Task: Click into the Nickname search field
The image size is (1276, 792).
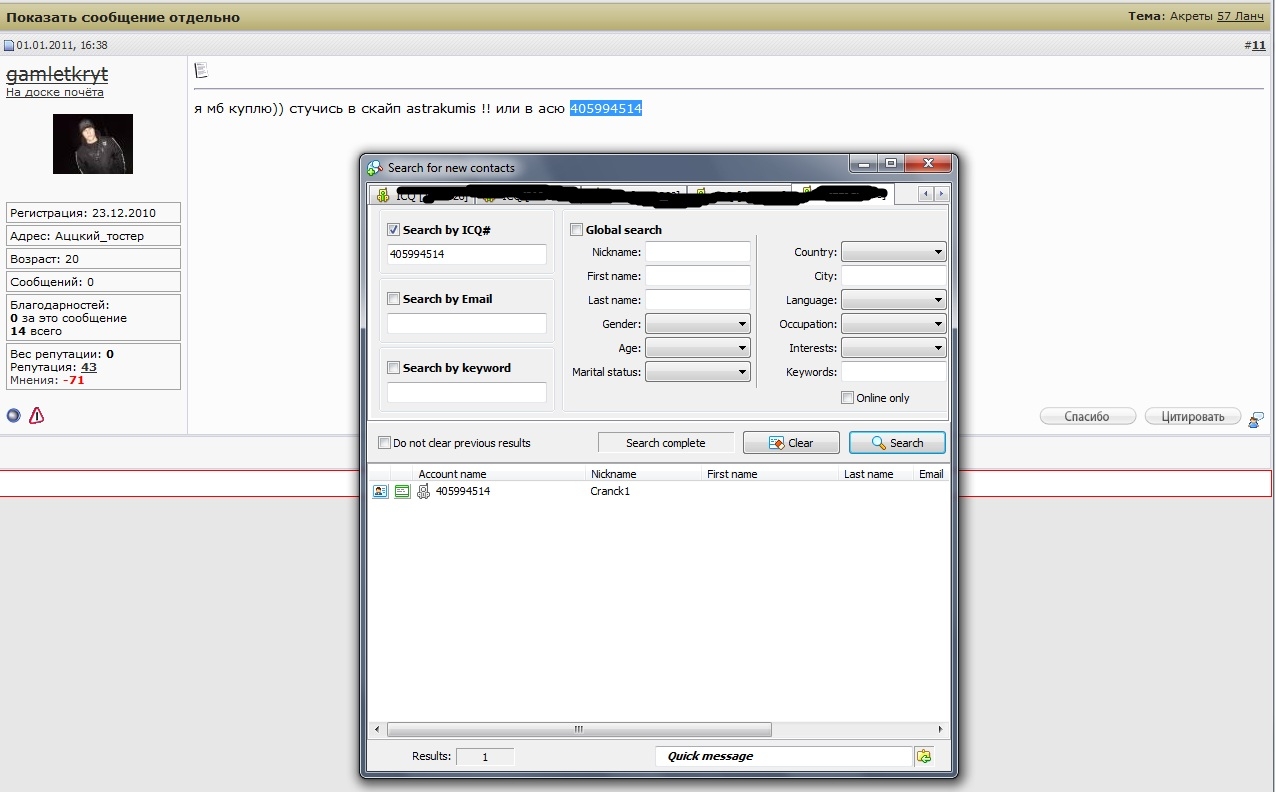Action: pos(698,252)
